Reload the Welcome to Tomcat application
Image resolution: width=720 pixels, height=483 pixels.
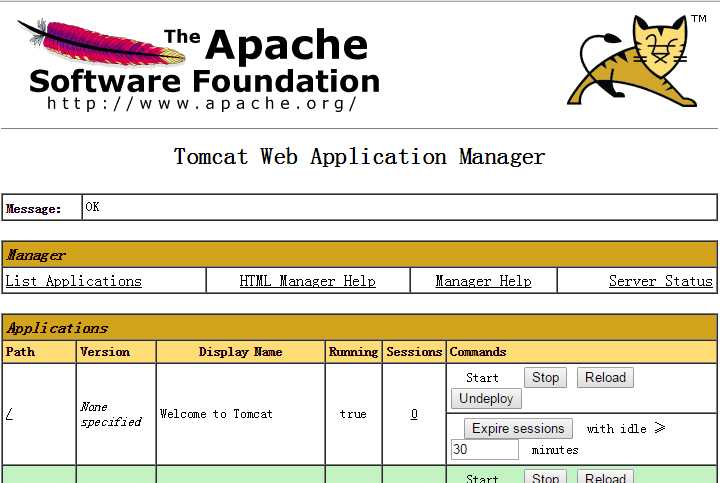[605, 377]
